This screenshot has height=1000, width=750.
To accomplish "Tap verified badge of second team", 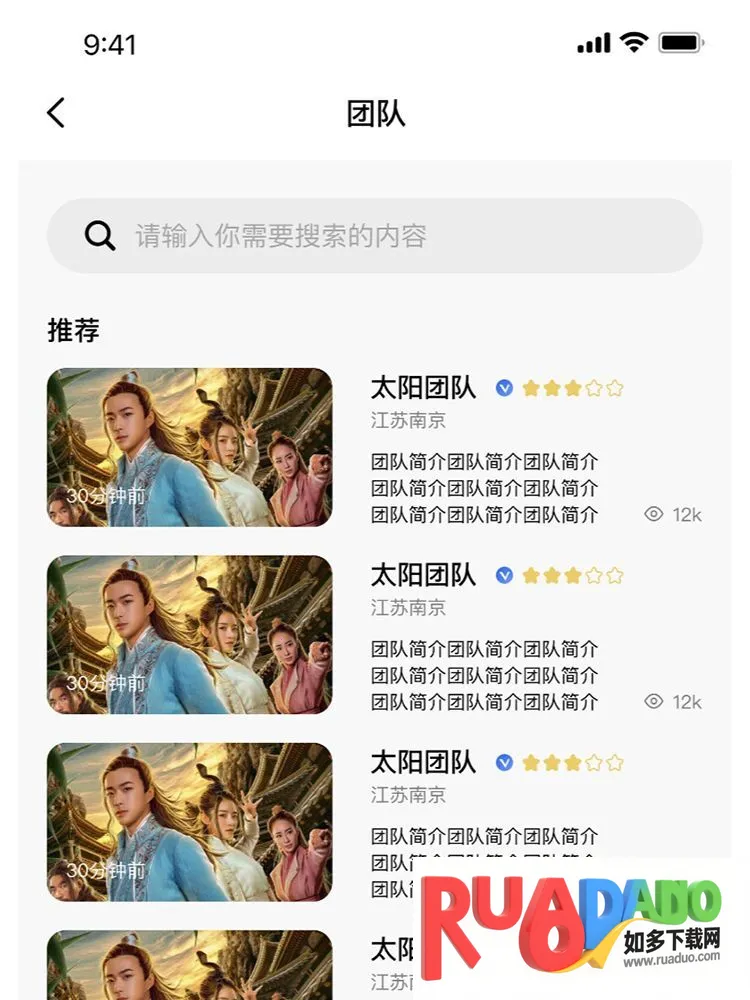I will pos(505,575).
